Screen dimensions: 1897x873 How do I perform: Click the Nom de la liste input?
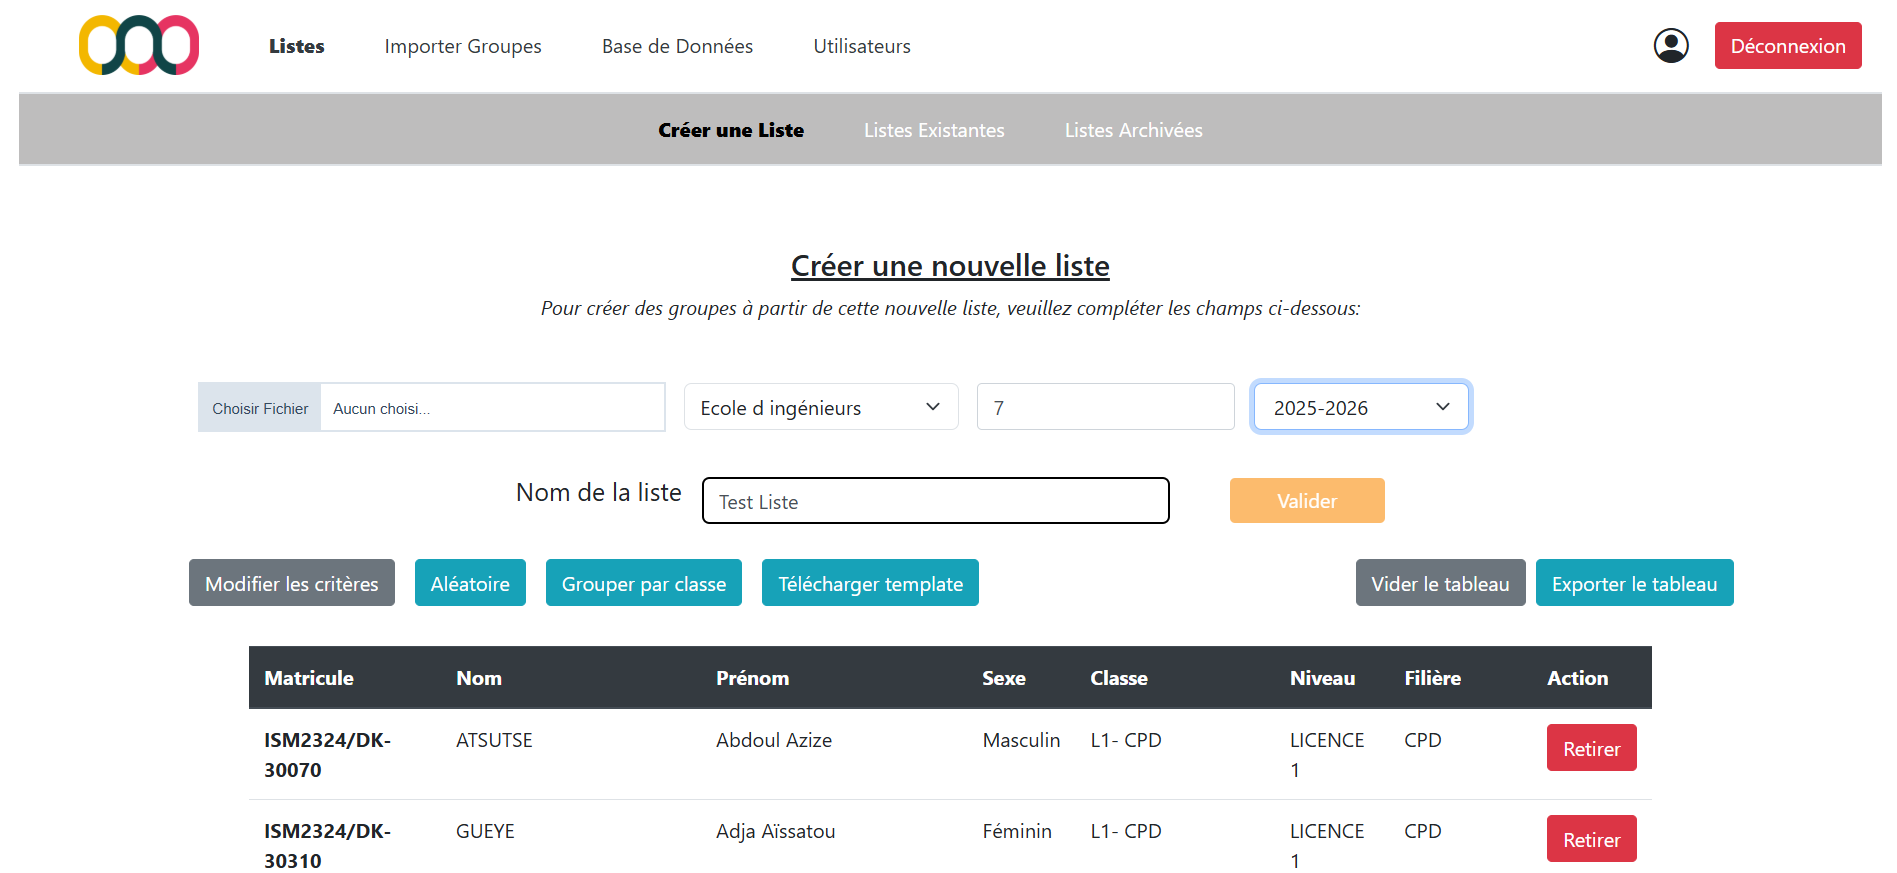click(936, 501)
